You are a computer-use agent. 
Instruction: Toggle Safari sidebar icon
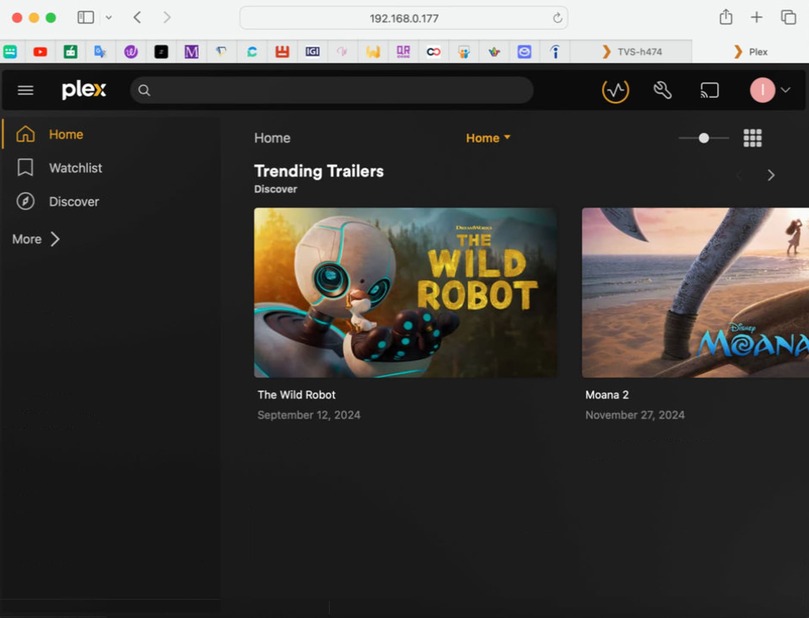(x=86, y=18)
